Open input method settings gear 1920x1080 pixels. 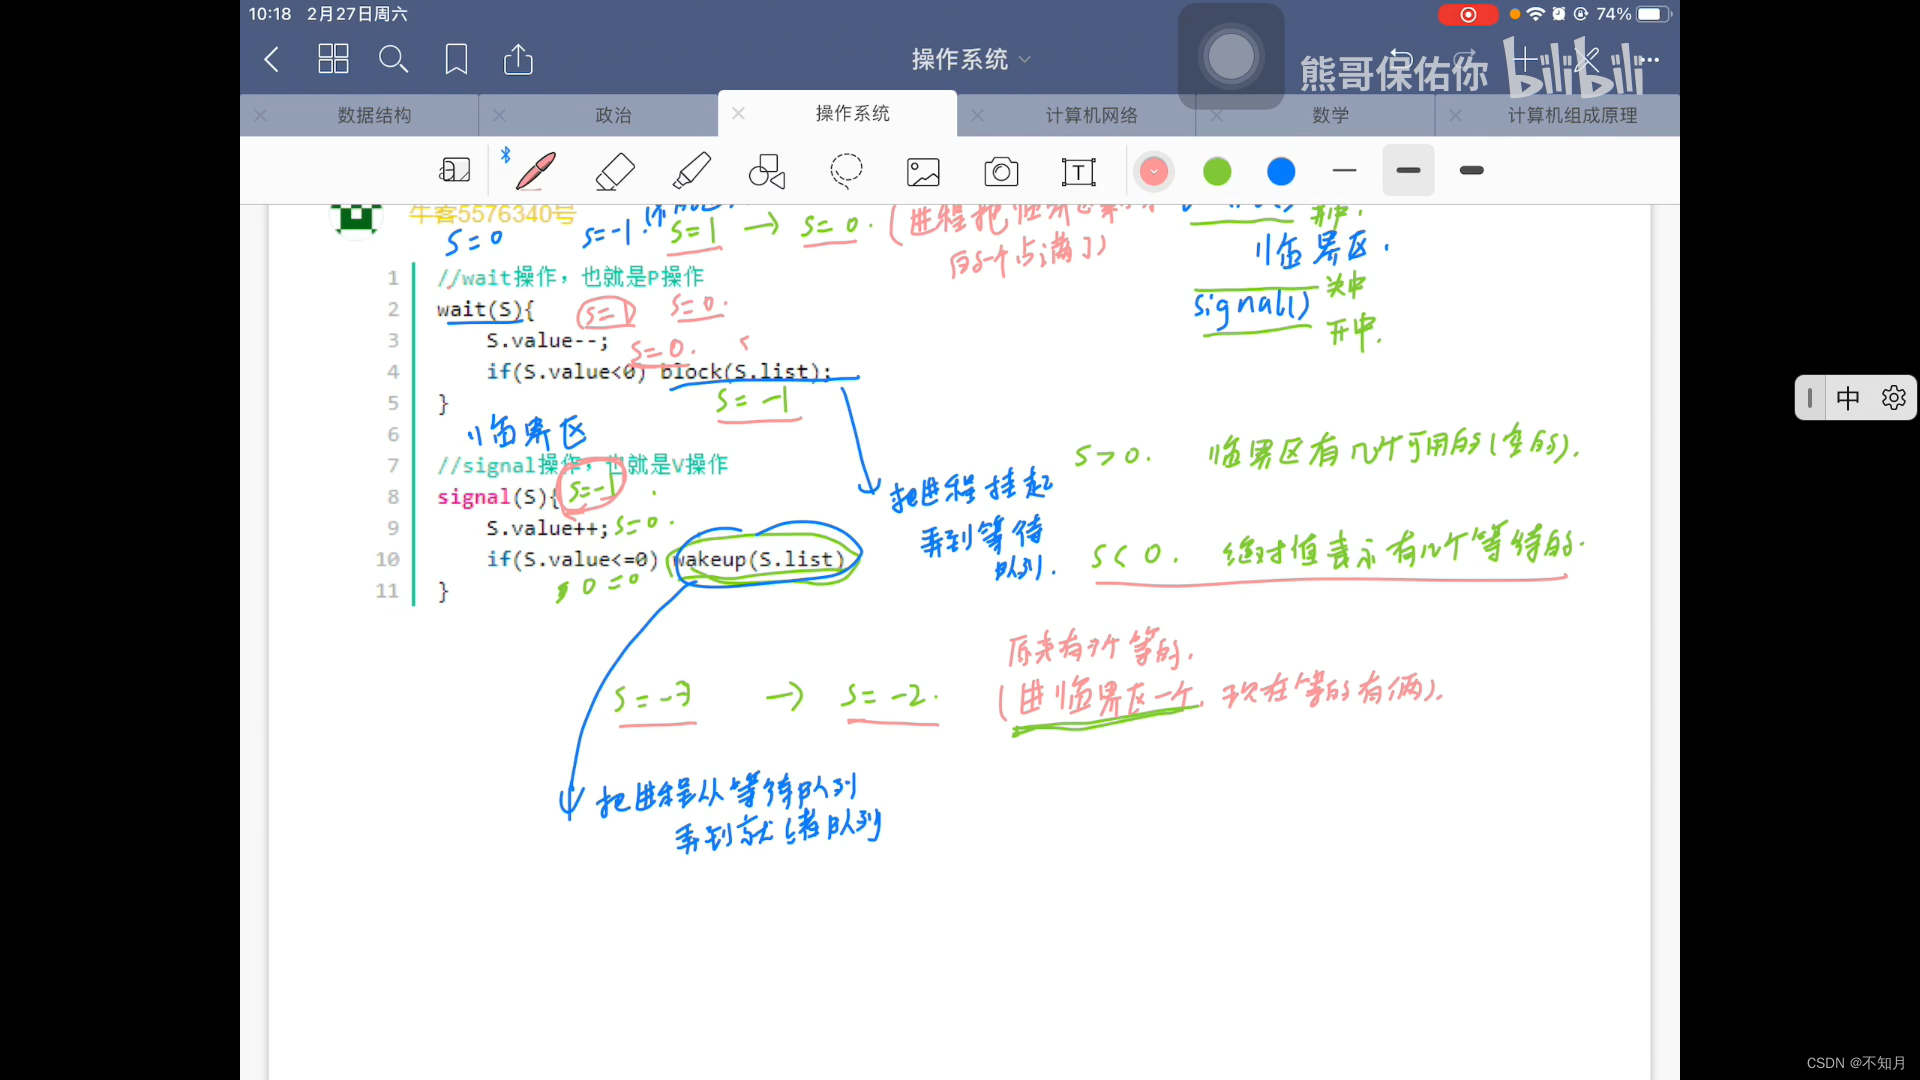tap(1894, 398)
